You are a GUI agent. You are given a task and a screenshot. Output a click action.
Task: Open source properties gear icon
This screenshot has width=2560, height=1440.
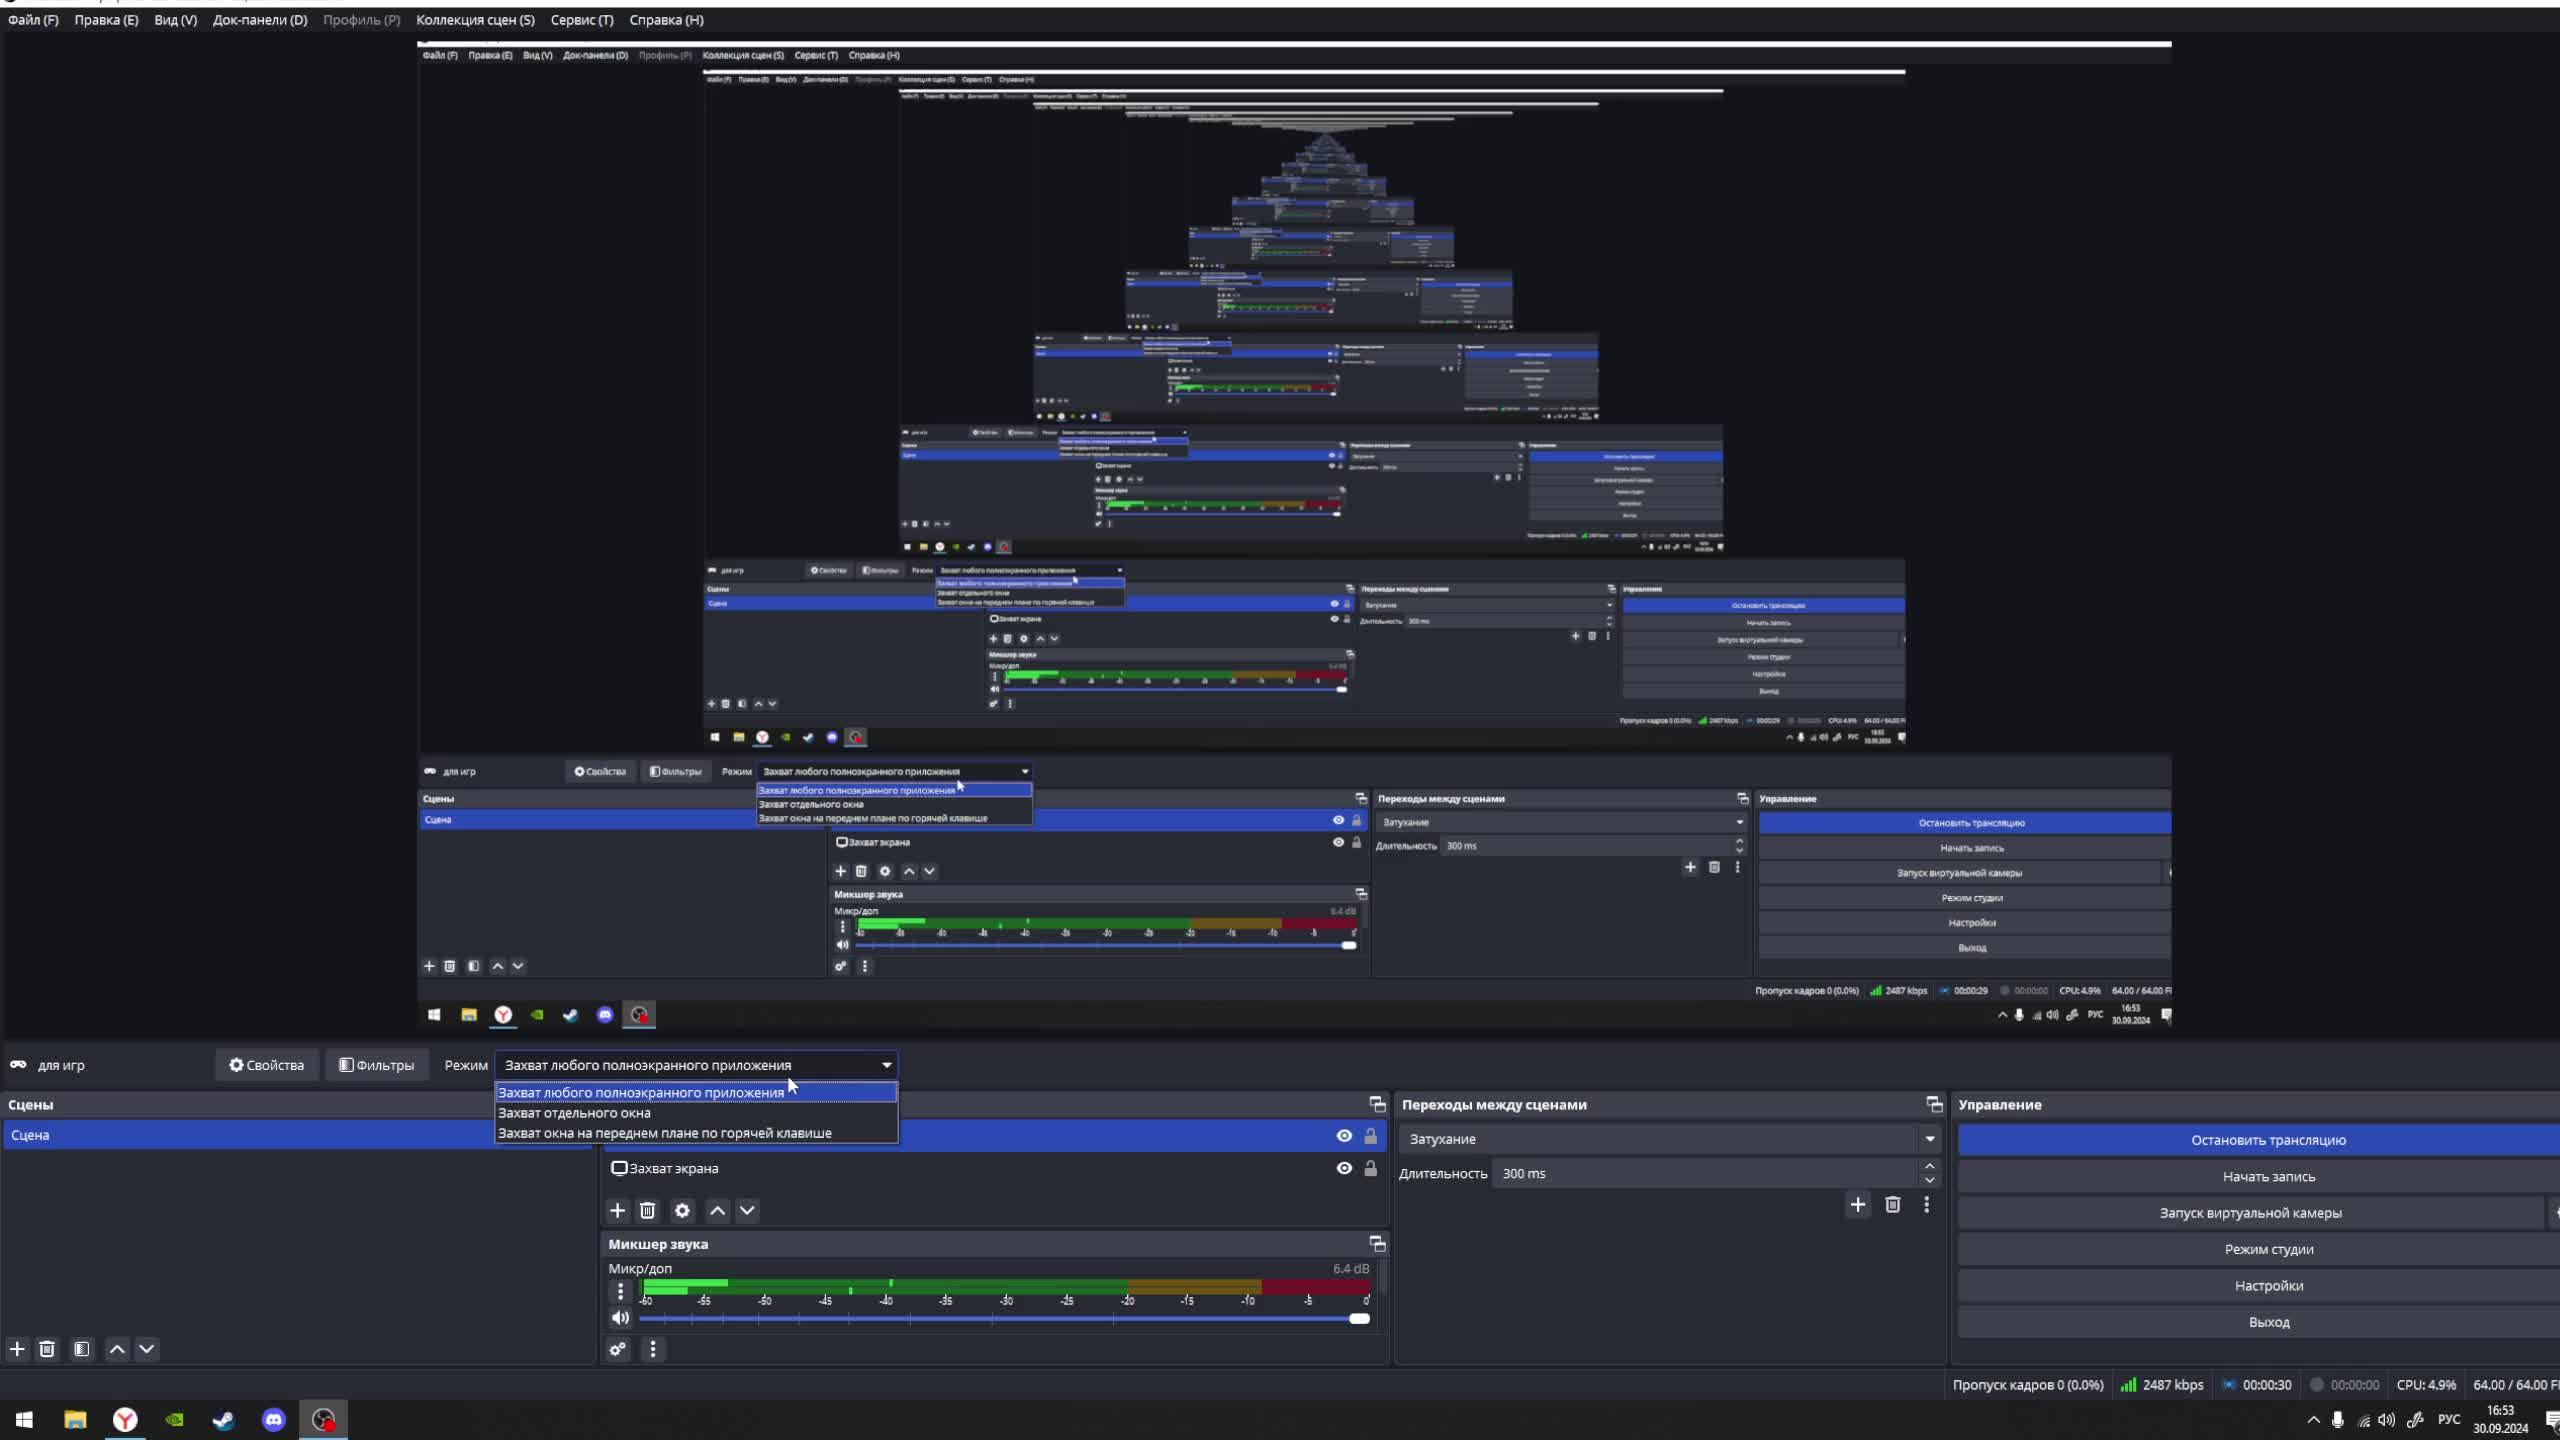click(x=682, y=1211)
